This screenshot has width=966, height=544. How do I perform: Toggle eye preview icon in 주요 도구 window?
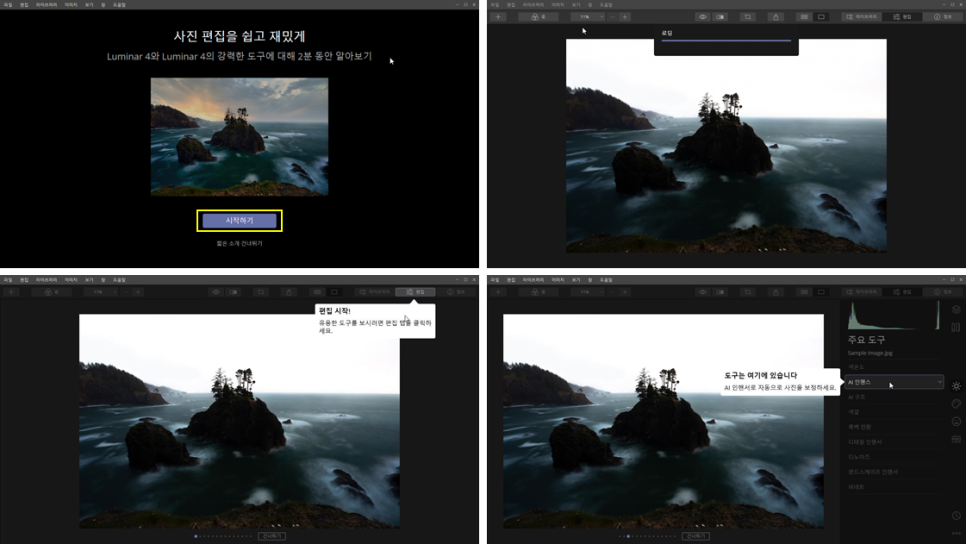[x=702, y=292]
